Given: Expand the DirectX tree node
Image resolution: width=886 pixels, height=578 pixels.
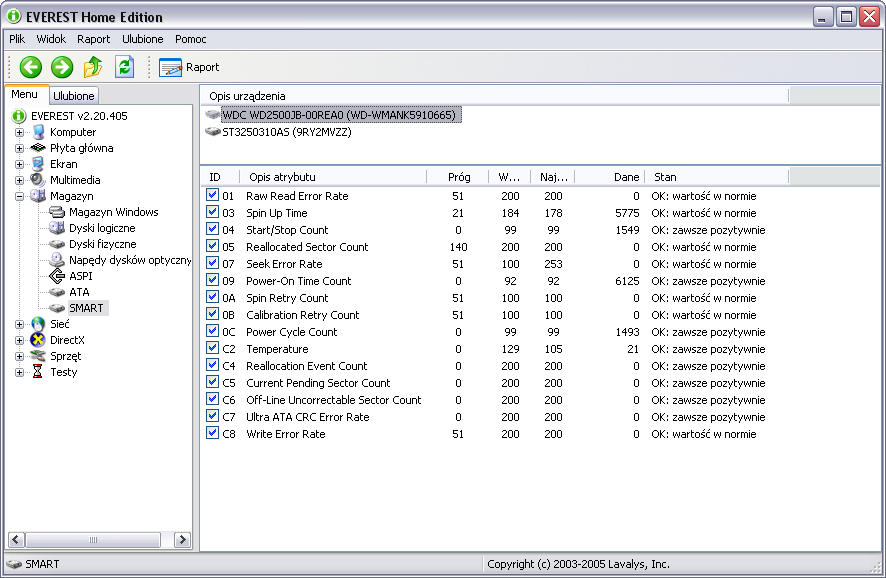Looking at the screenshot, I should [x=19, y=340].
